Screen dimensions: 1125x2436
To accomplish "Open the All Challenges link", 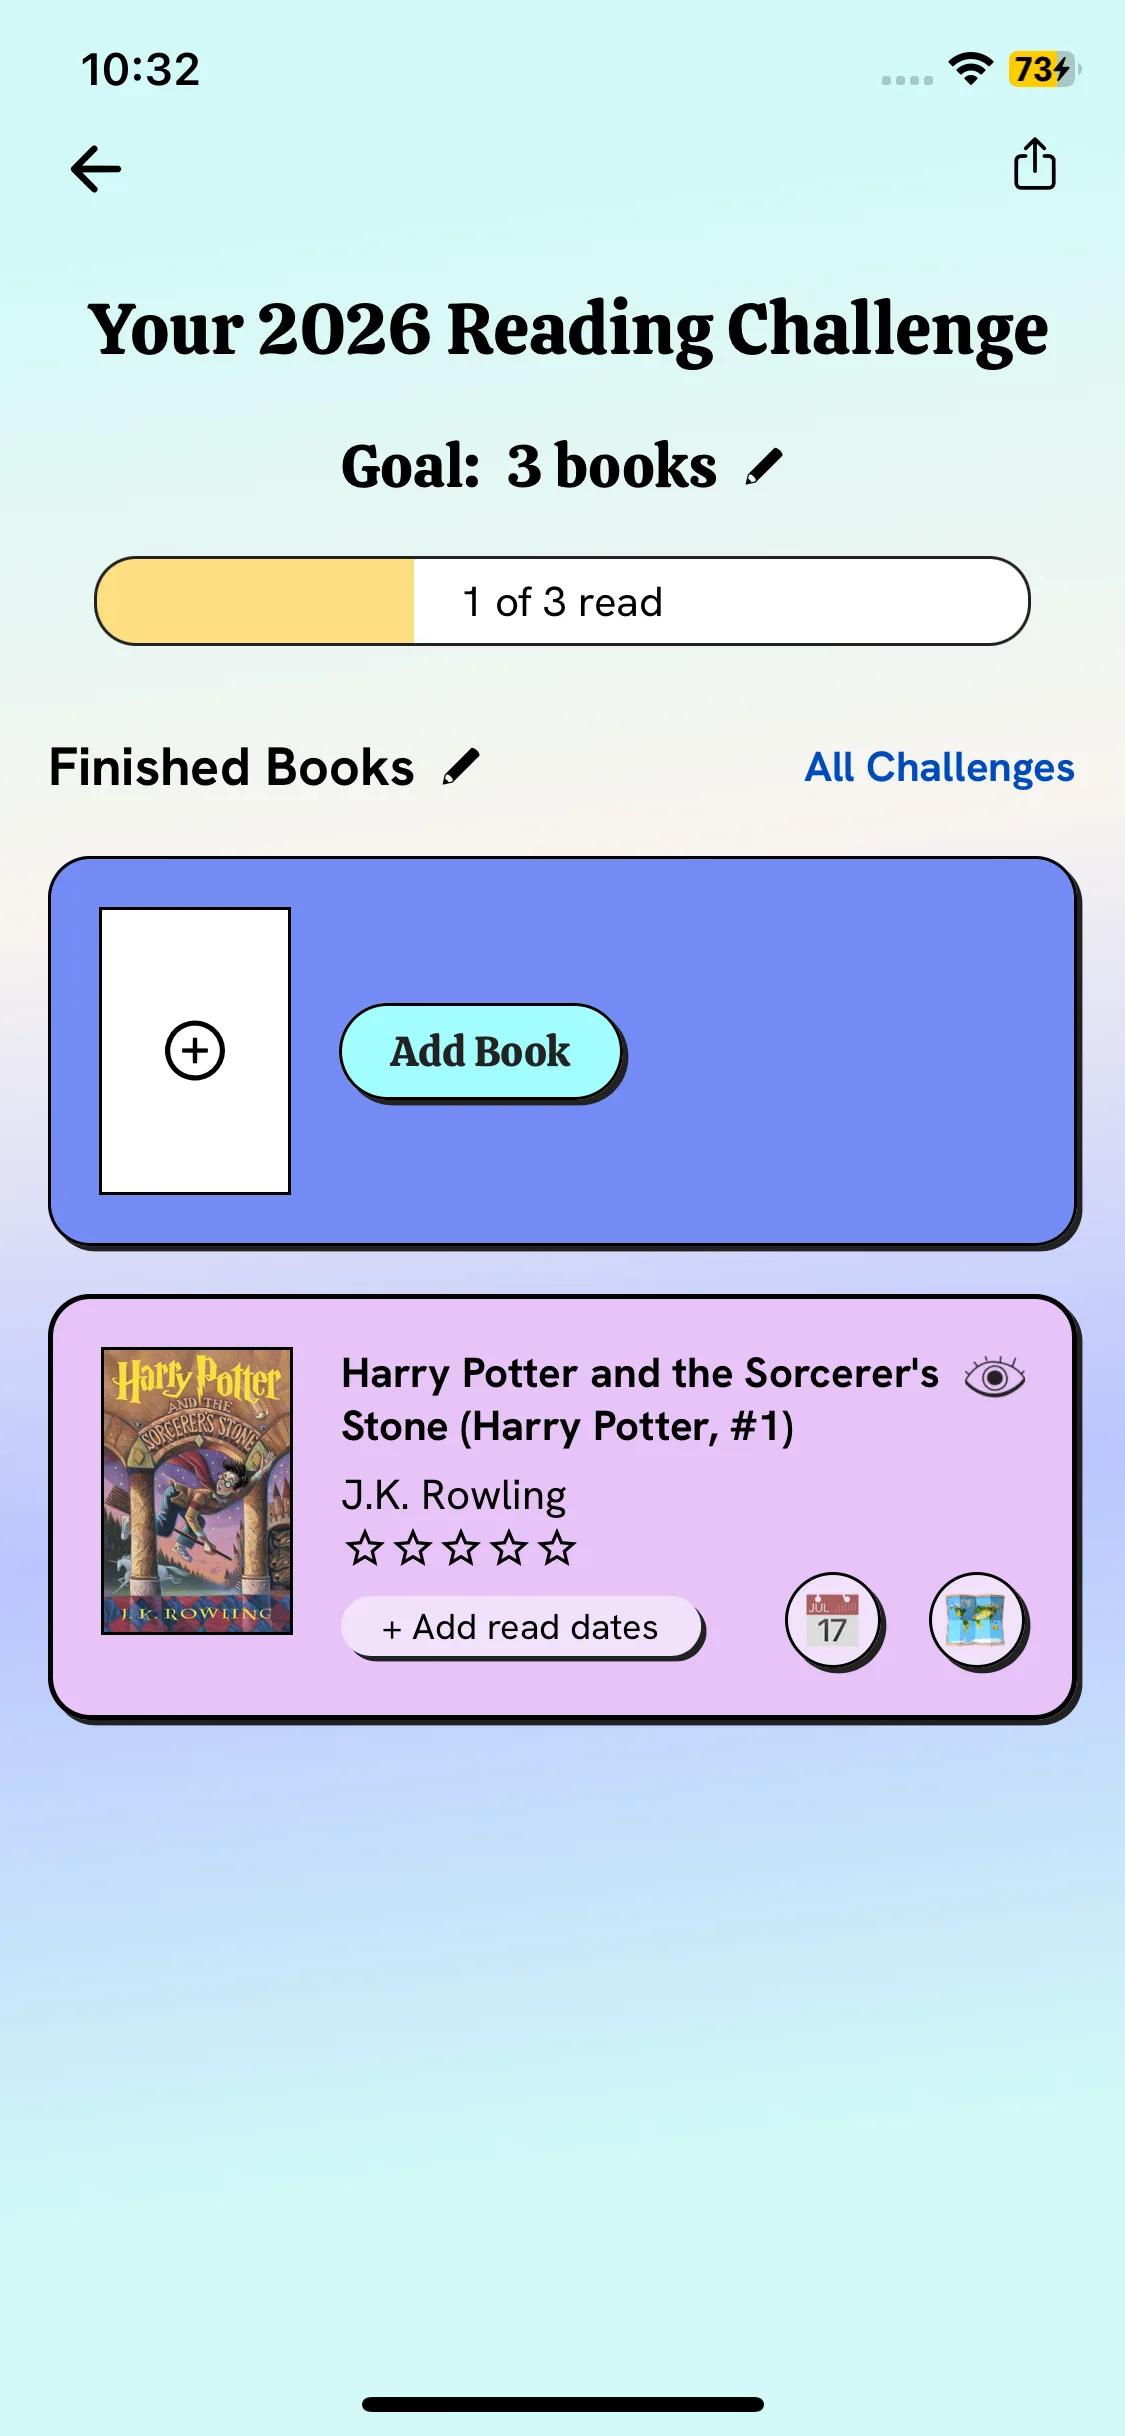I will click(x=939, y=767).
